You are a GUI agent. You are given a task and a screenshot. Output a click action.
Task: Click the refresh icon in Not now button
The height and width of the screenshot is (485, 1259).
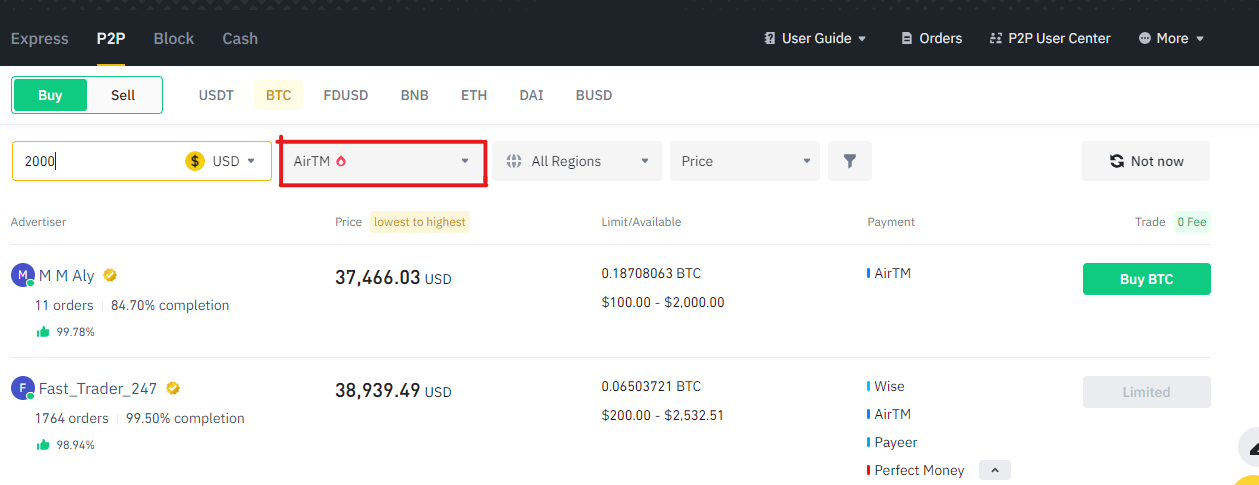point(1117,161)
